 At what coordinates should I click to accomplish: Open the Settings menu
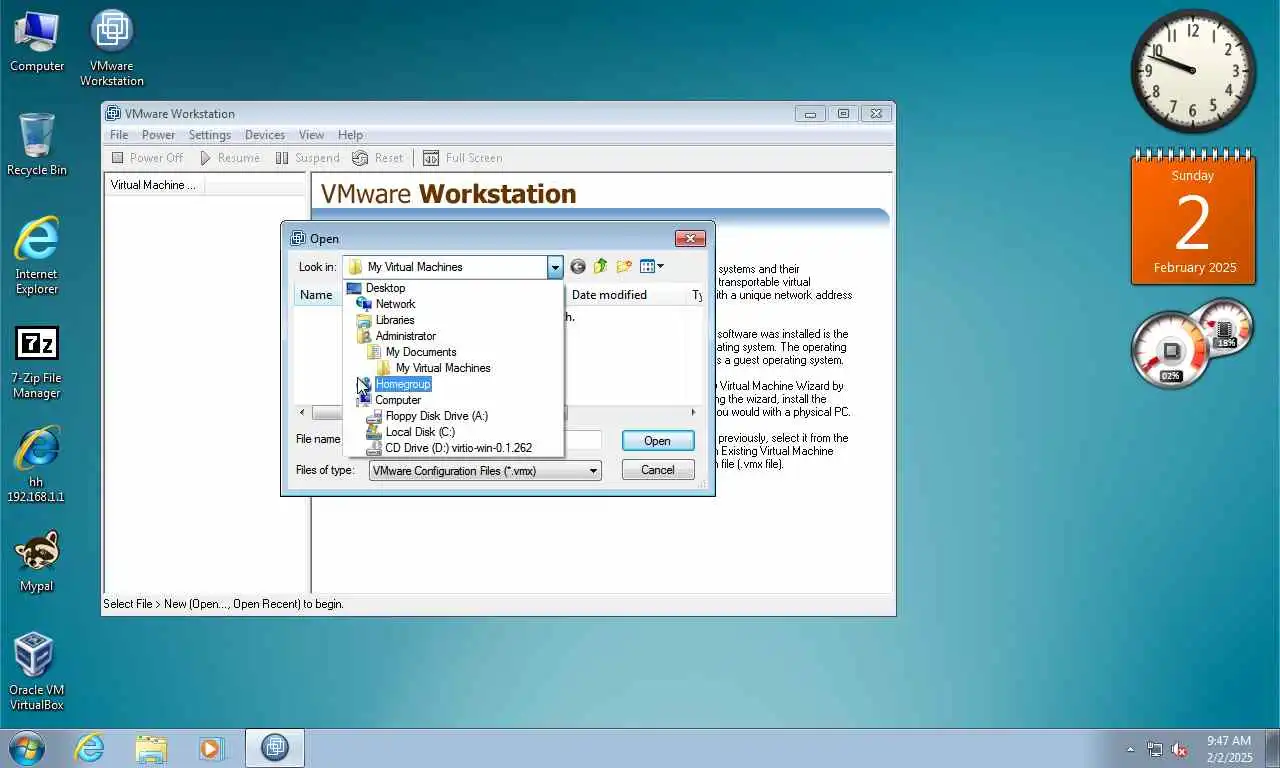pyautogui.click(x=210, y=135)
